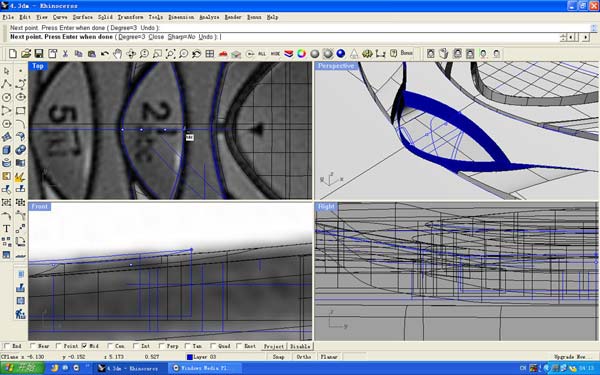
Task: Open the Analyze menu
Action: pyautogui.click(x=209, y=17)
